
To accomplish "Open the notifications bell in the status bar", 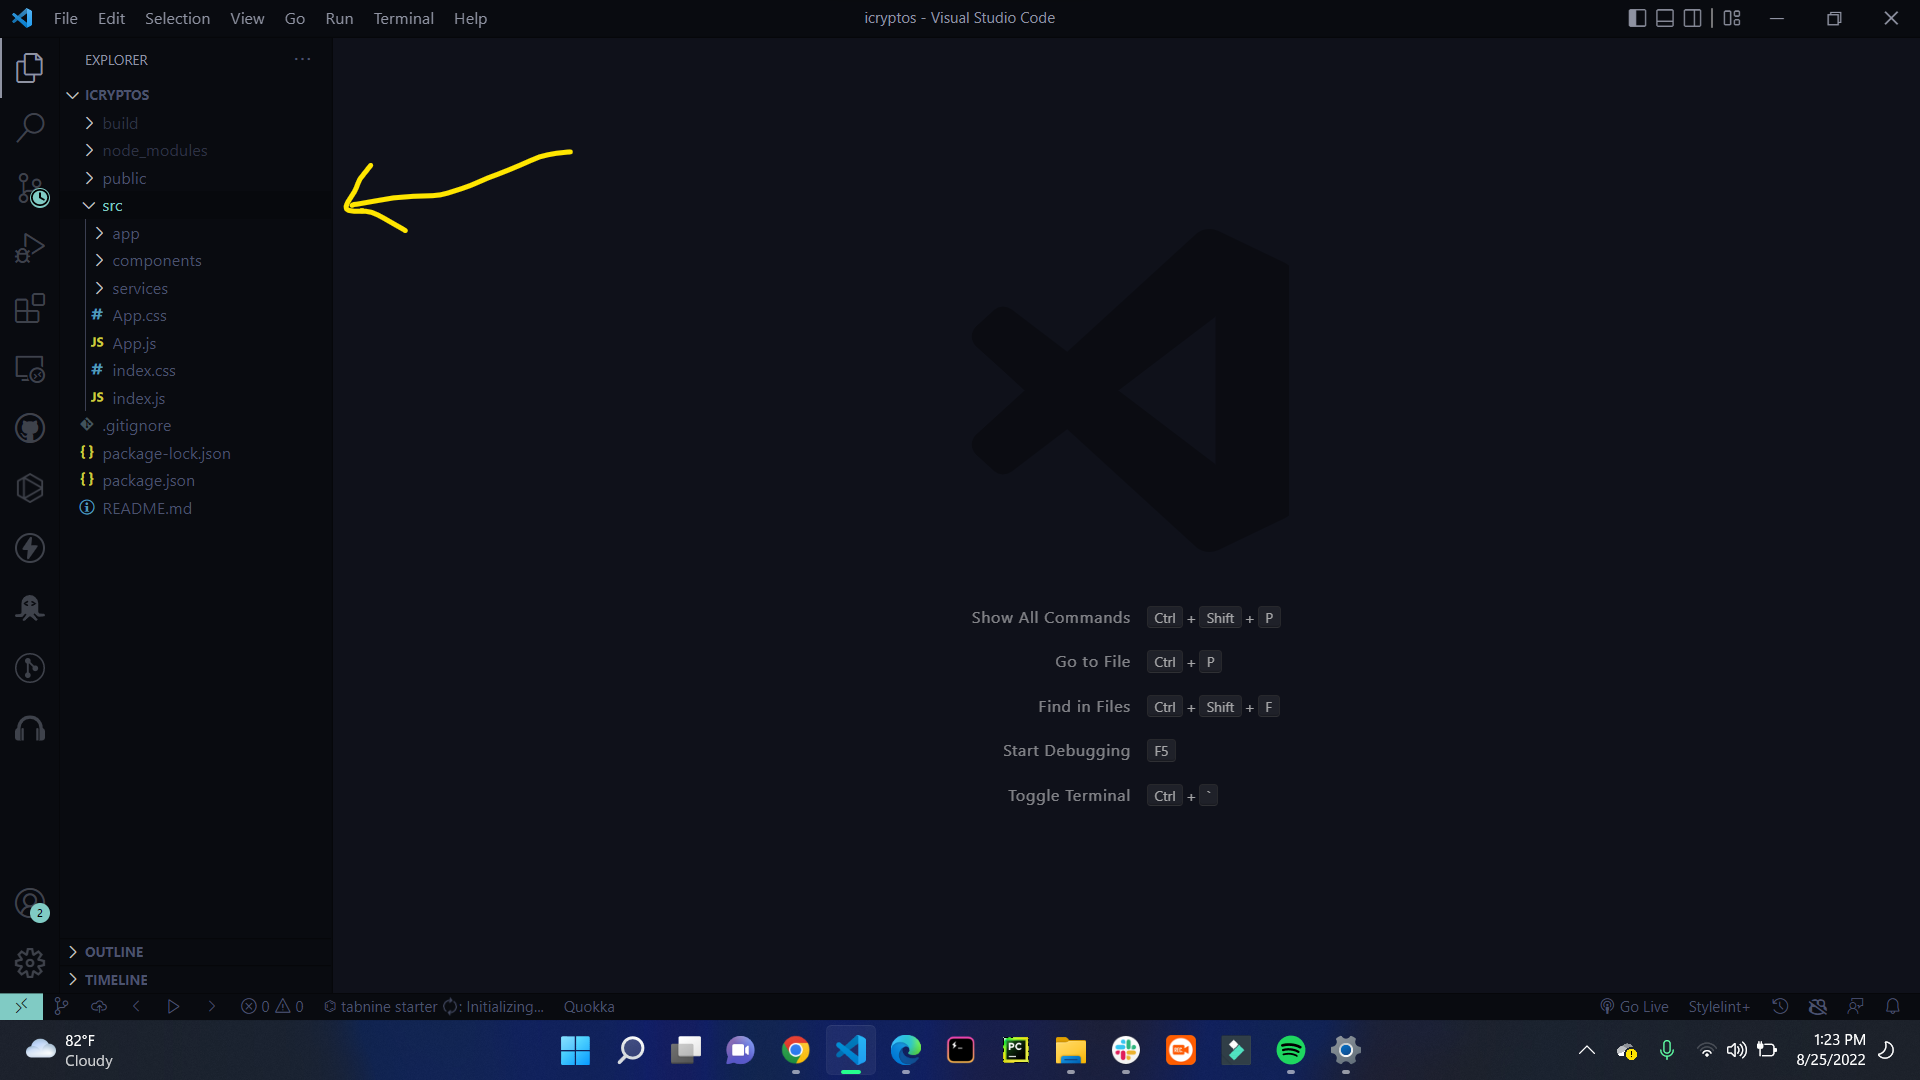I will click(1893, 1006).
